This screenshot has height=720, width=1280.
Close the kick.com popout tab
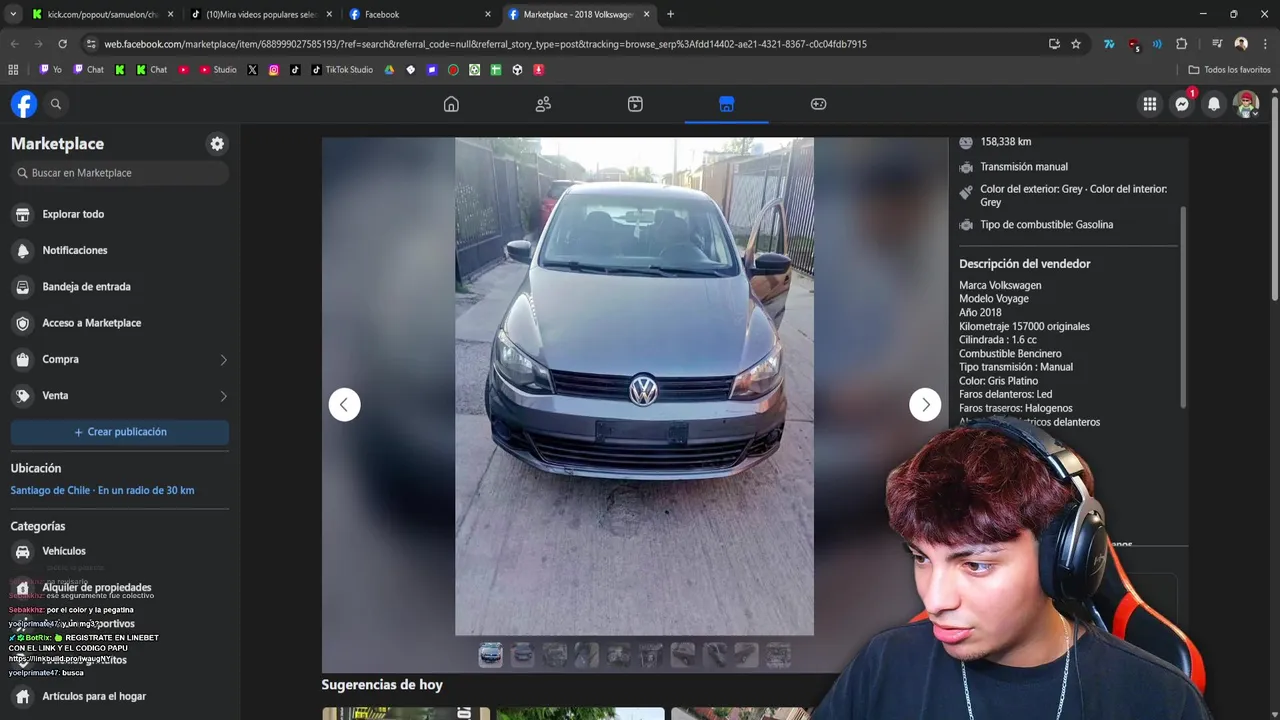170,14
